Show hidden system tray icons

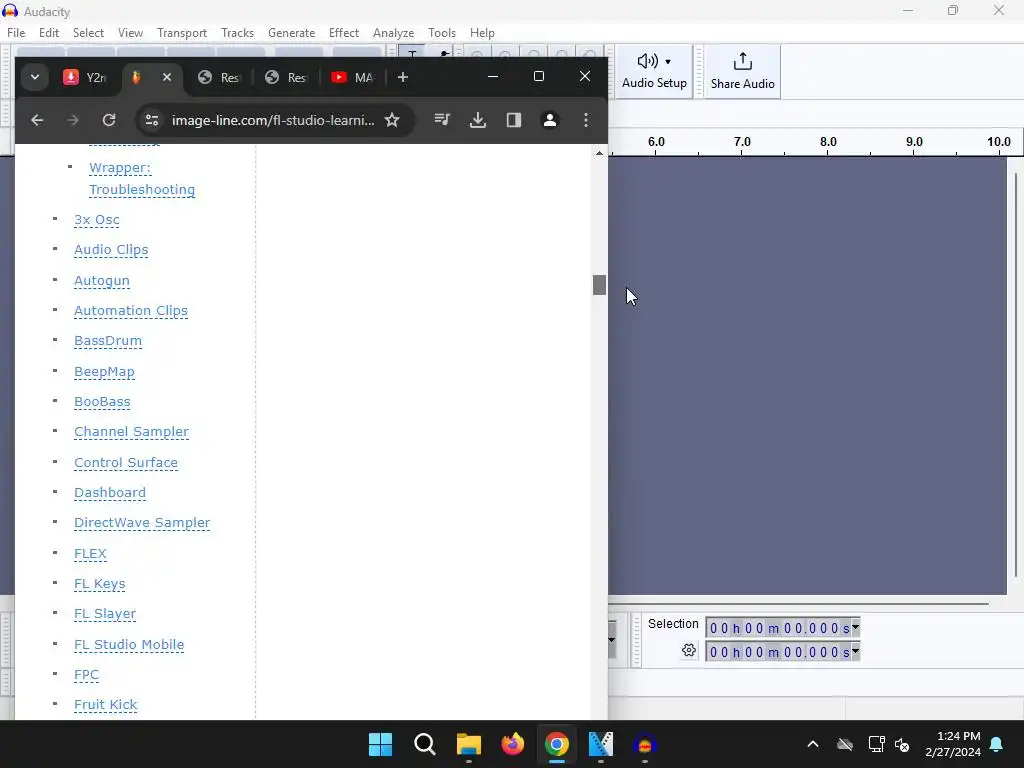[813, 744]
